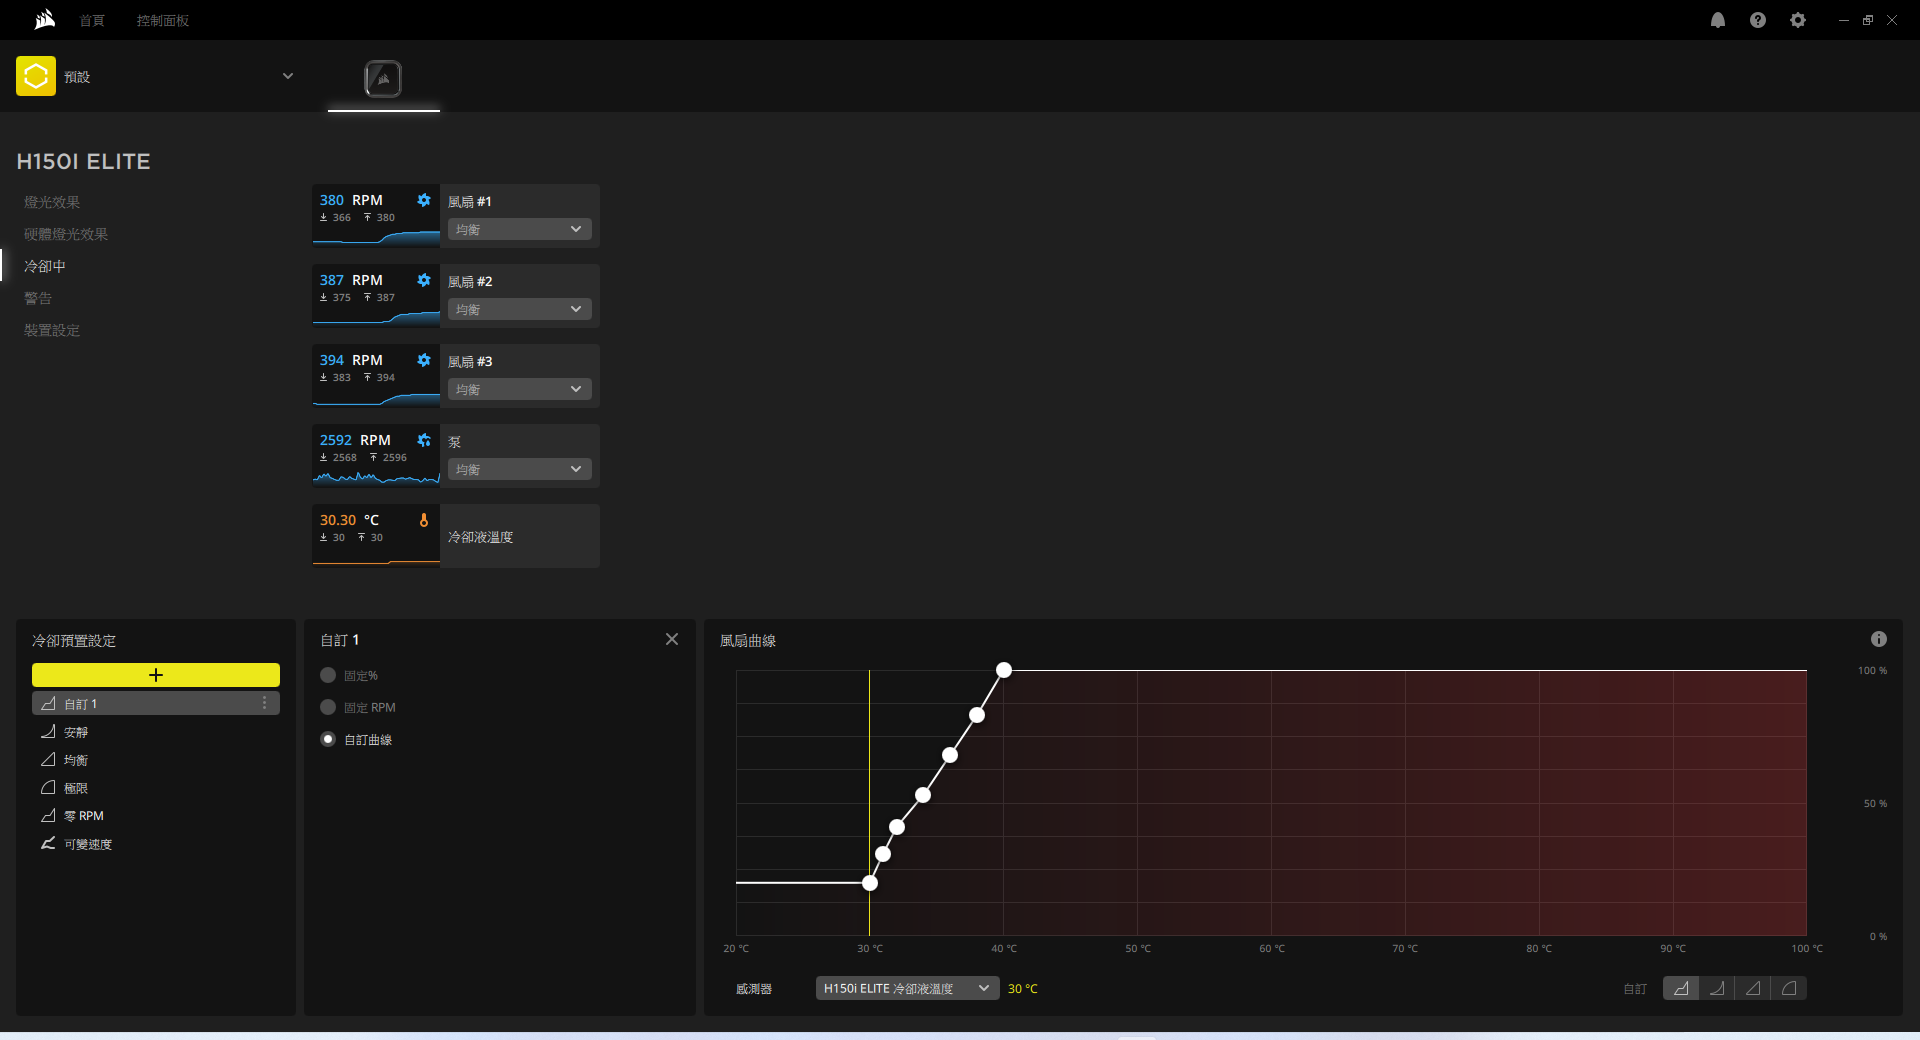Viewport: 1920px width, 1040px height.
Task: Open 警告 section
Action: (x=38, y=298)
